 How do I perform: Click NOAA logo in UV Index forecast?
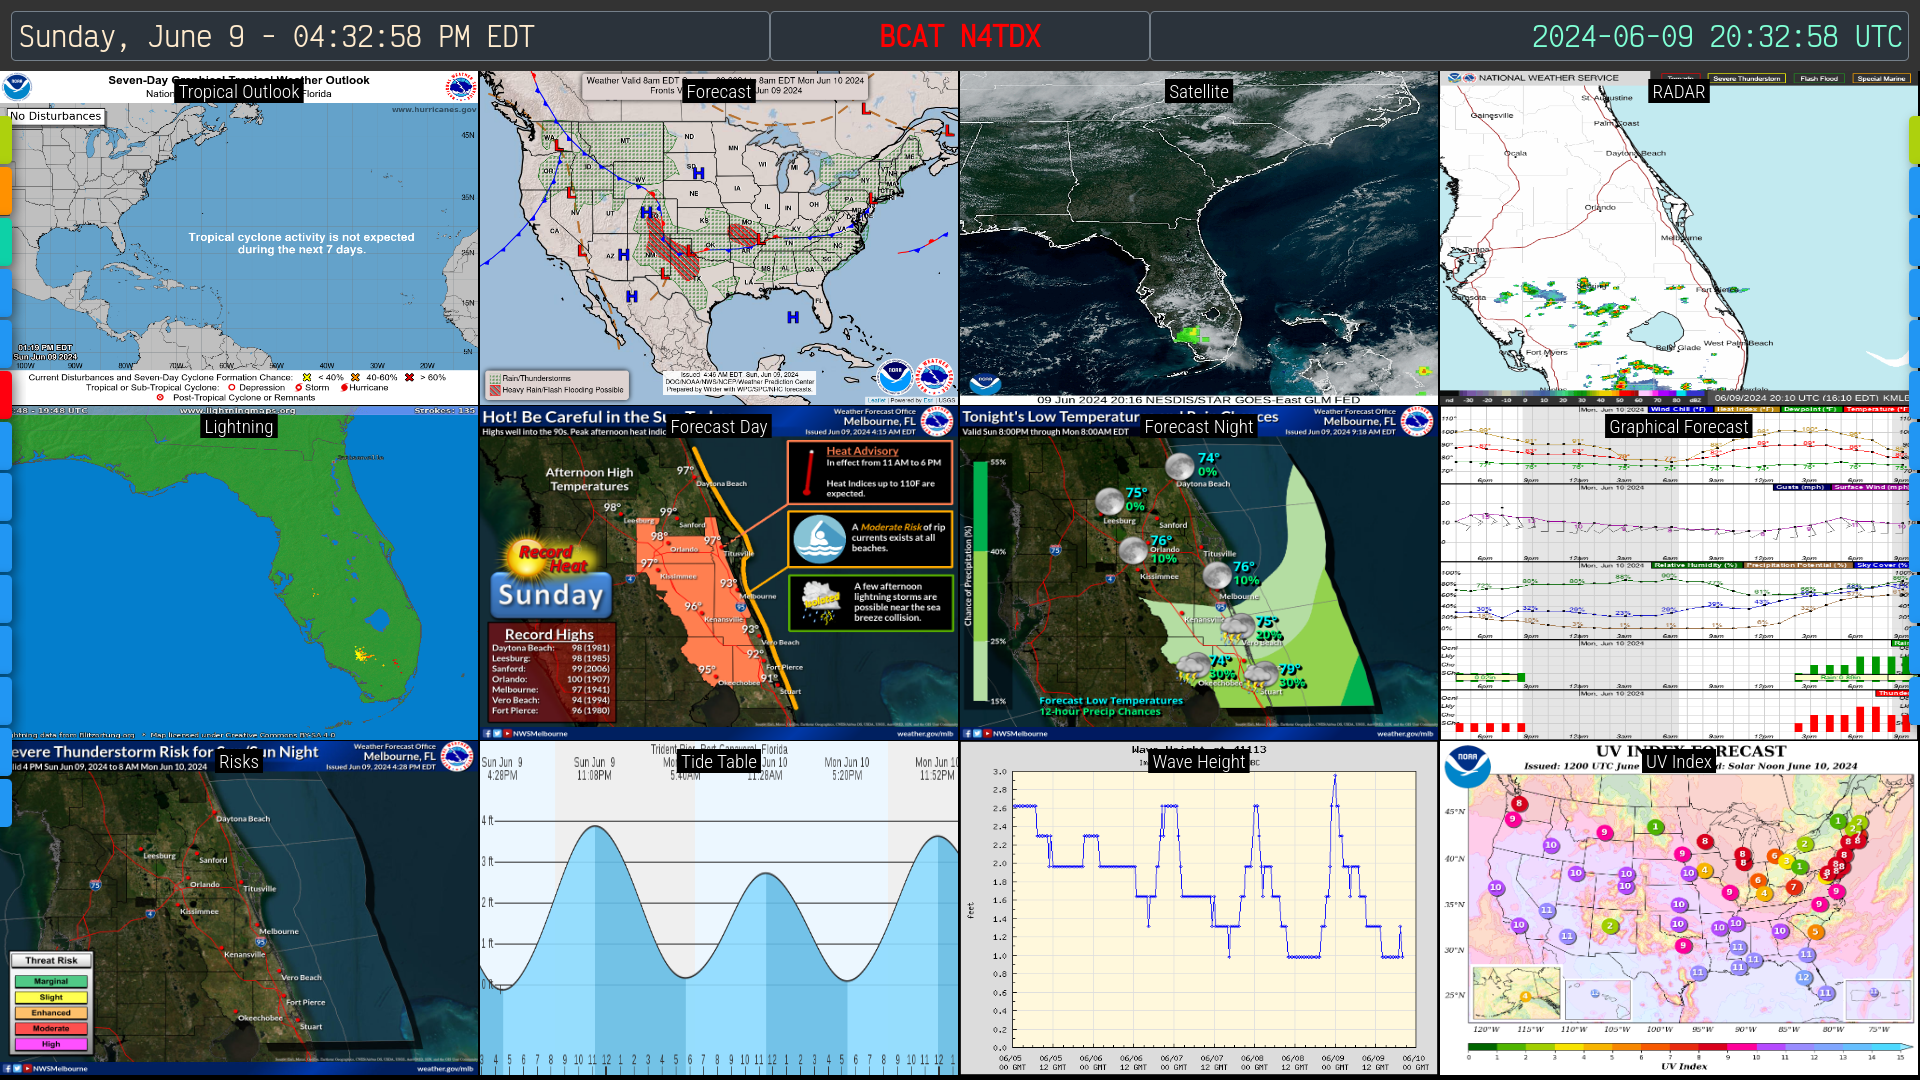click(1467, 767)
